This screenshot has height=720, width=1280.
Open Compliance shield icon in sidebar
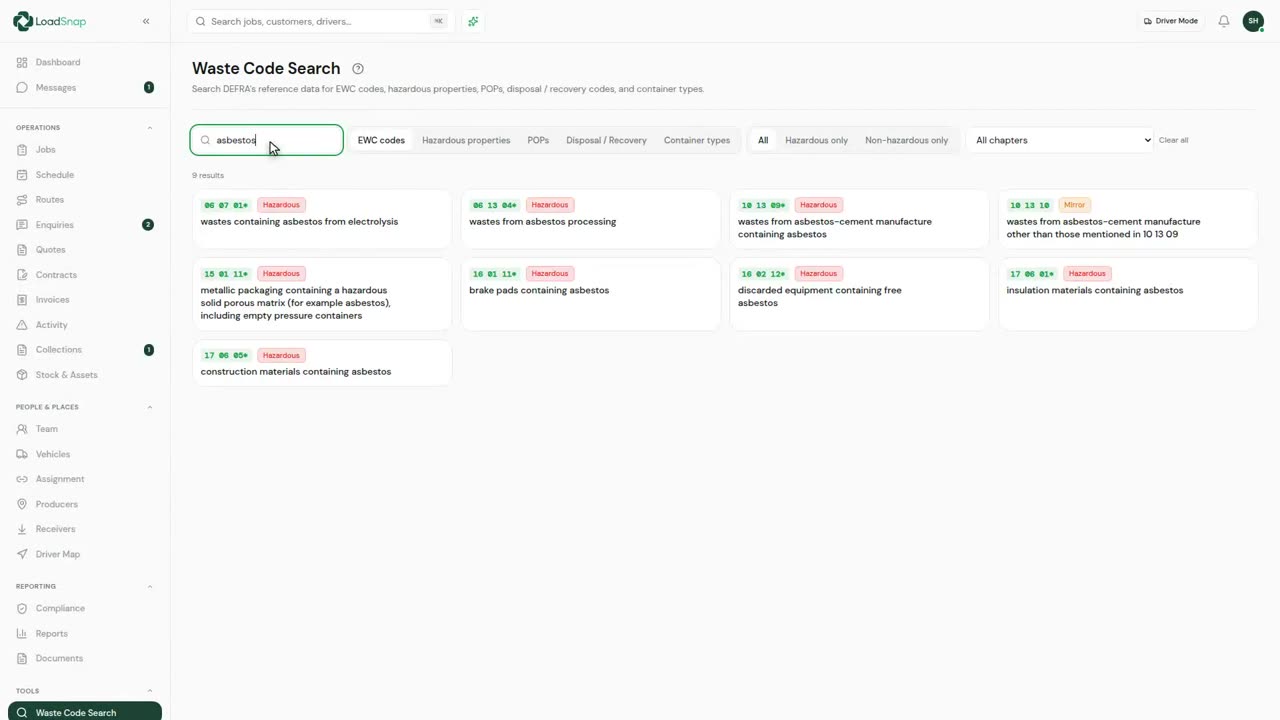pos(22,608)
